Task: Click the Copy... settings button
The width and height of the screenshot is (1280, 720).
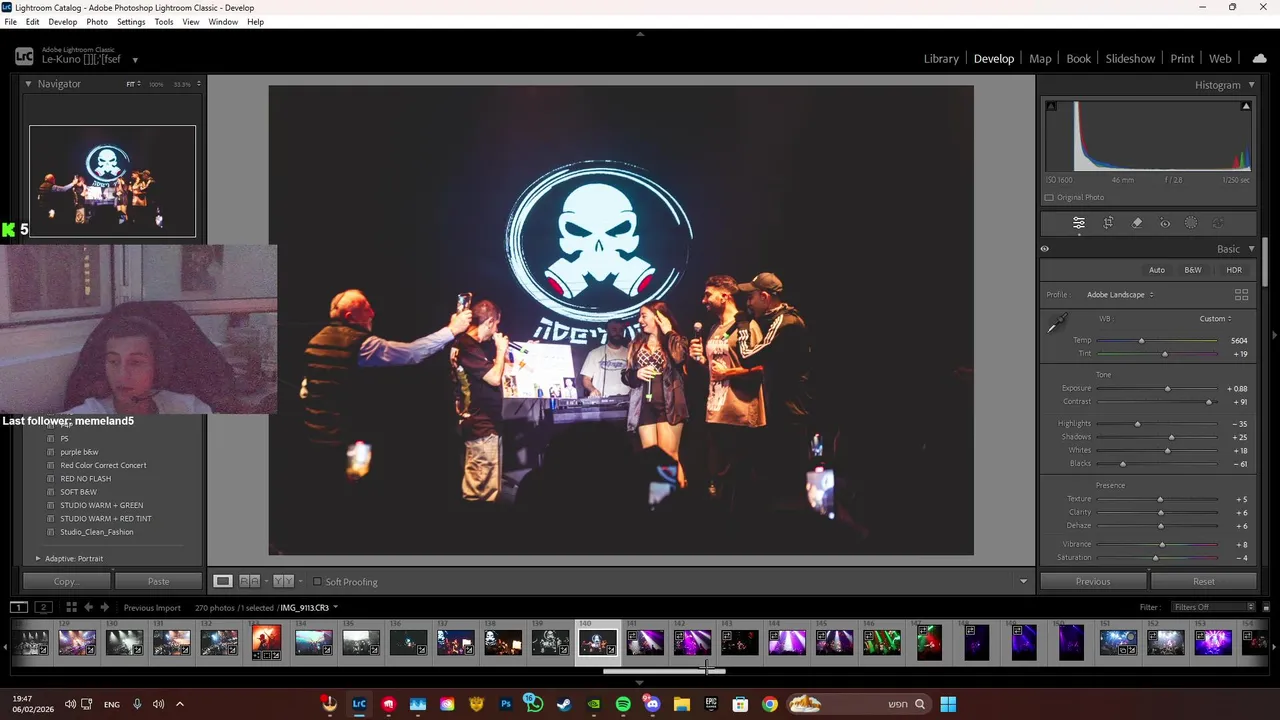Action: [67, 581]
